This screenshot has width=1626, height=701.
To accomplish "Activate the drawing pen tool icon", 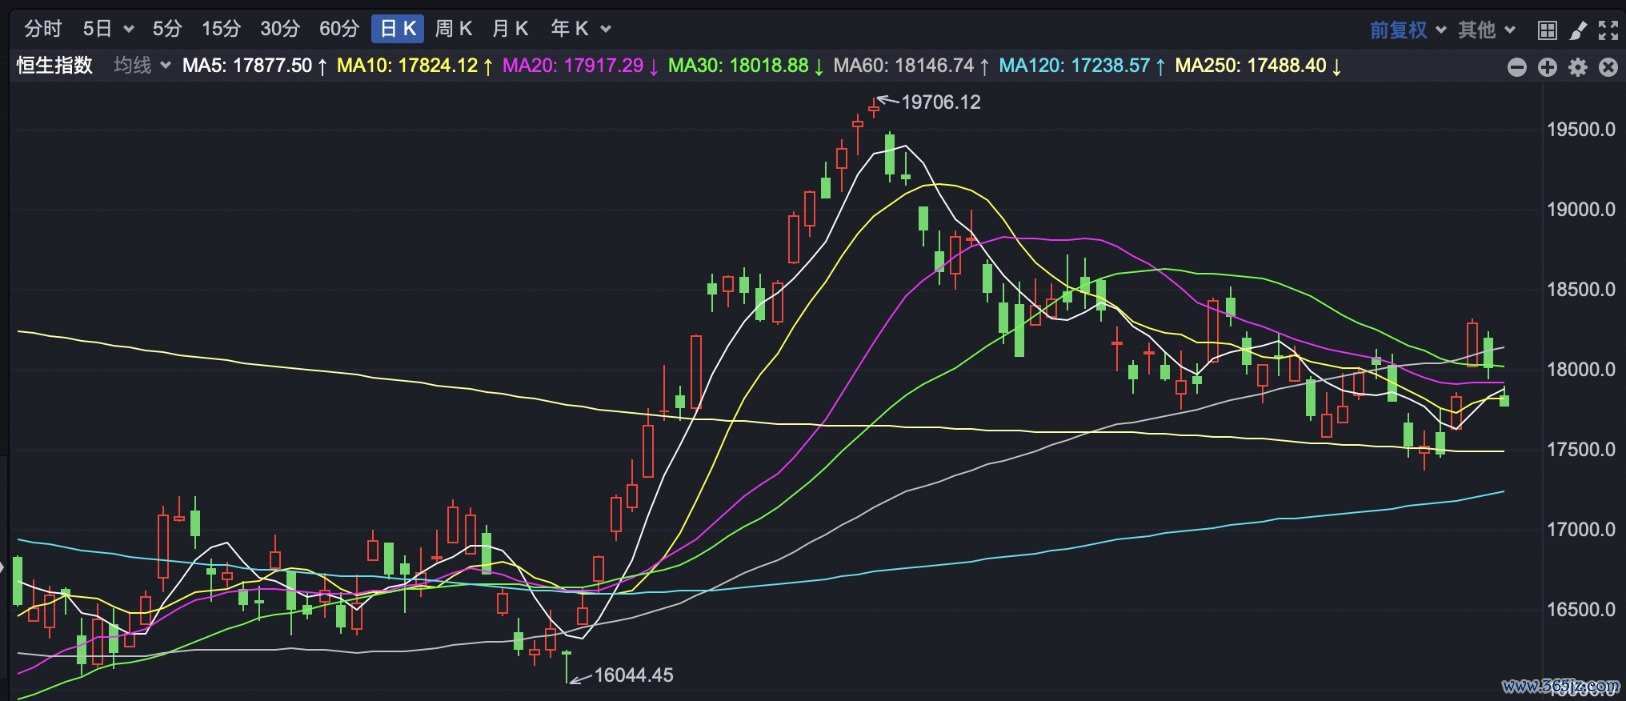I will click(1578, 31).
